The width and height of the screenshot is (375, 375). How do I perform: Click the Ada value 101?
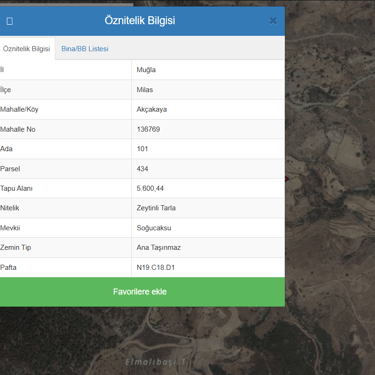[x=142, y=149]
